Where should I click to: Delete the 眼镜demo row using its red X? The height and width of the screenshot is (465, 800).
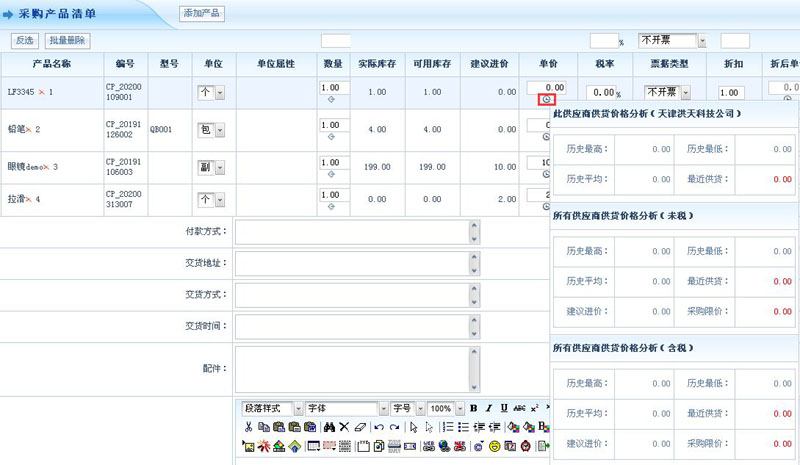click(46, 166)
